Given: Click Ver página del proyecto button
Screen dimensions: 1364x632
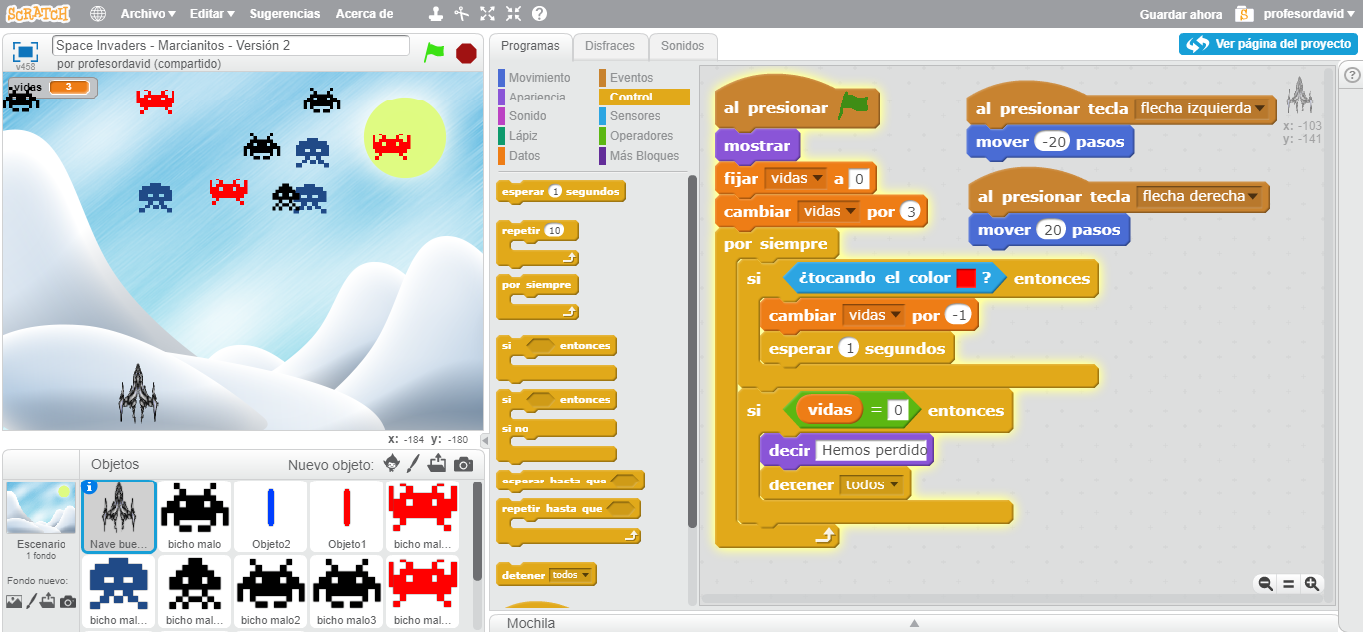Looking at the screenshot, I should (x=1268, y=44).
